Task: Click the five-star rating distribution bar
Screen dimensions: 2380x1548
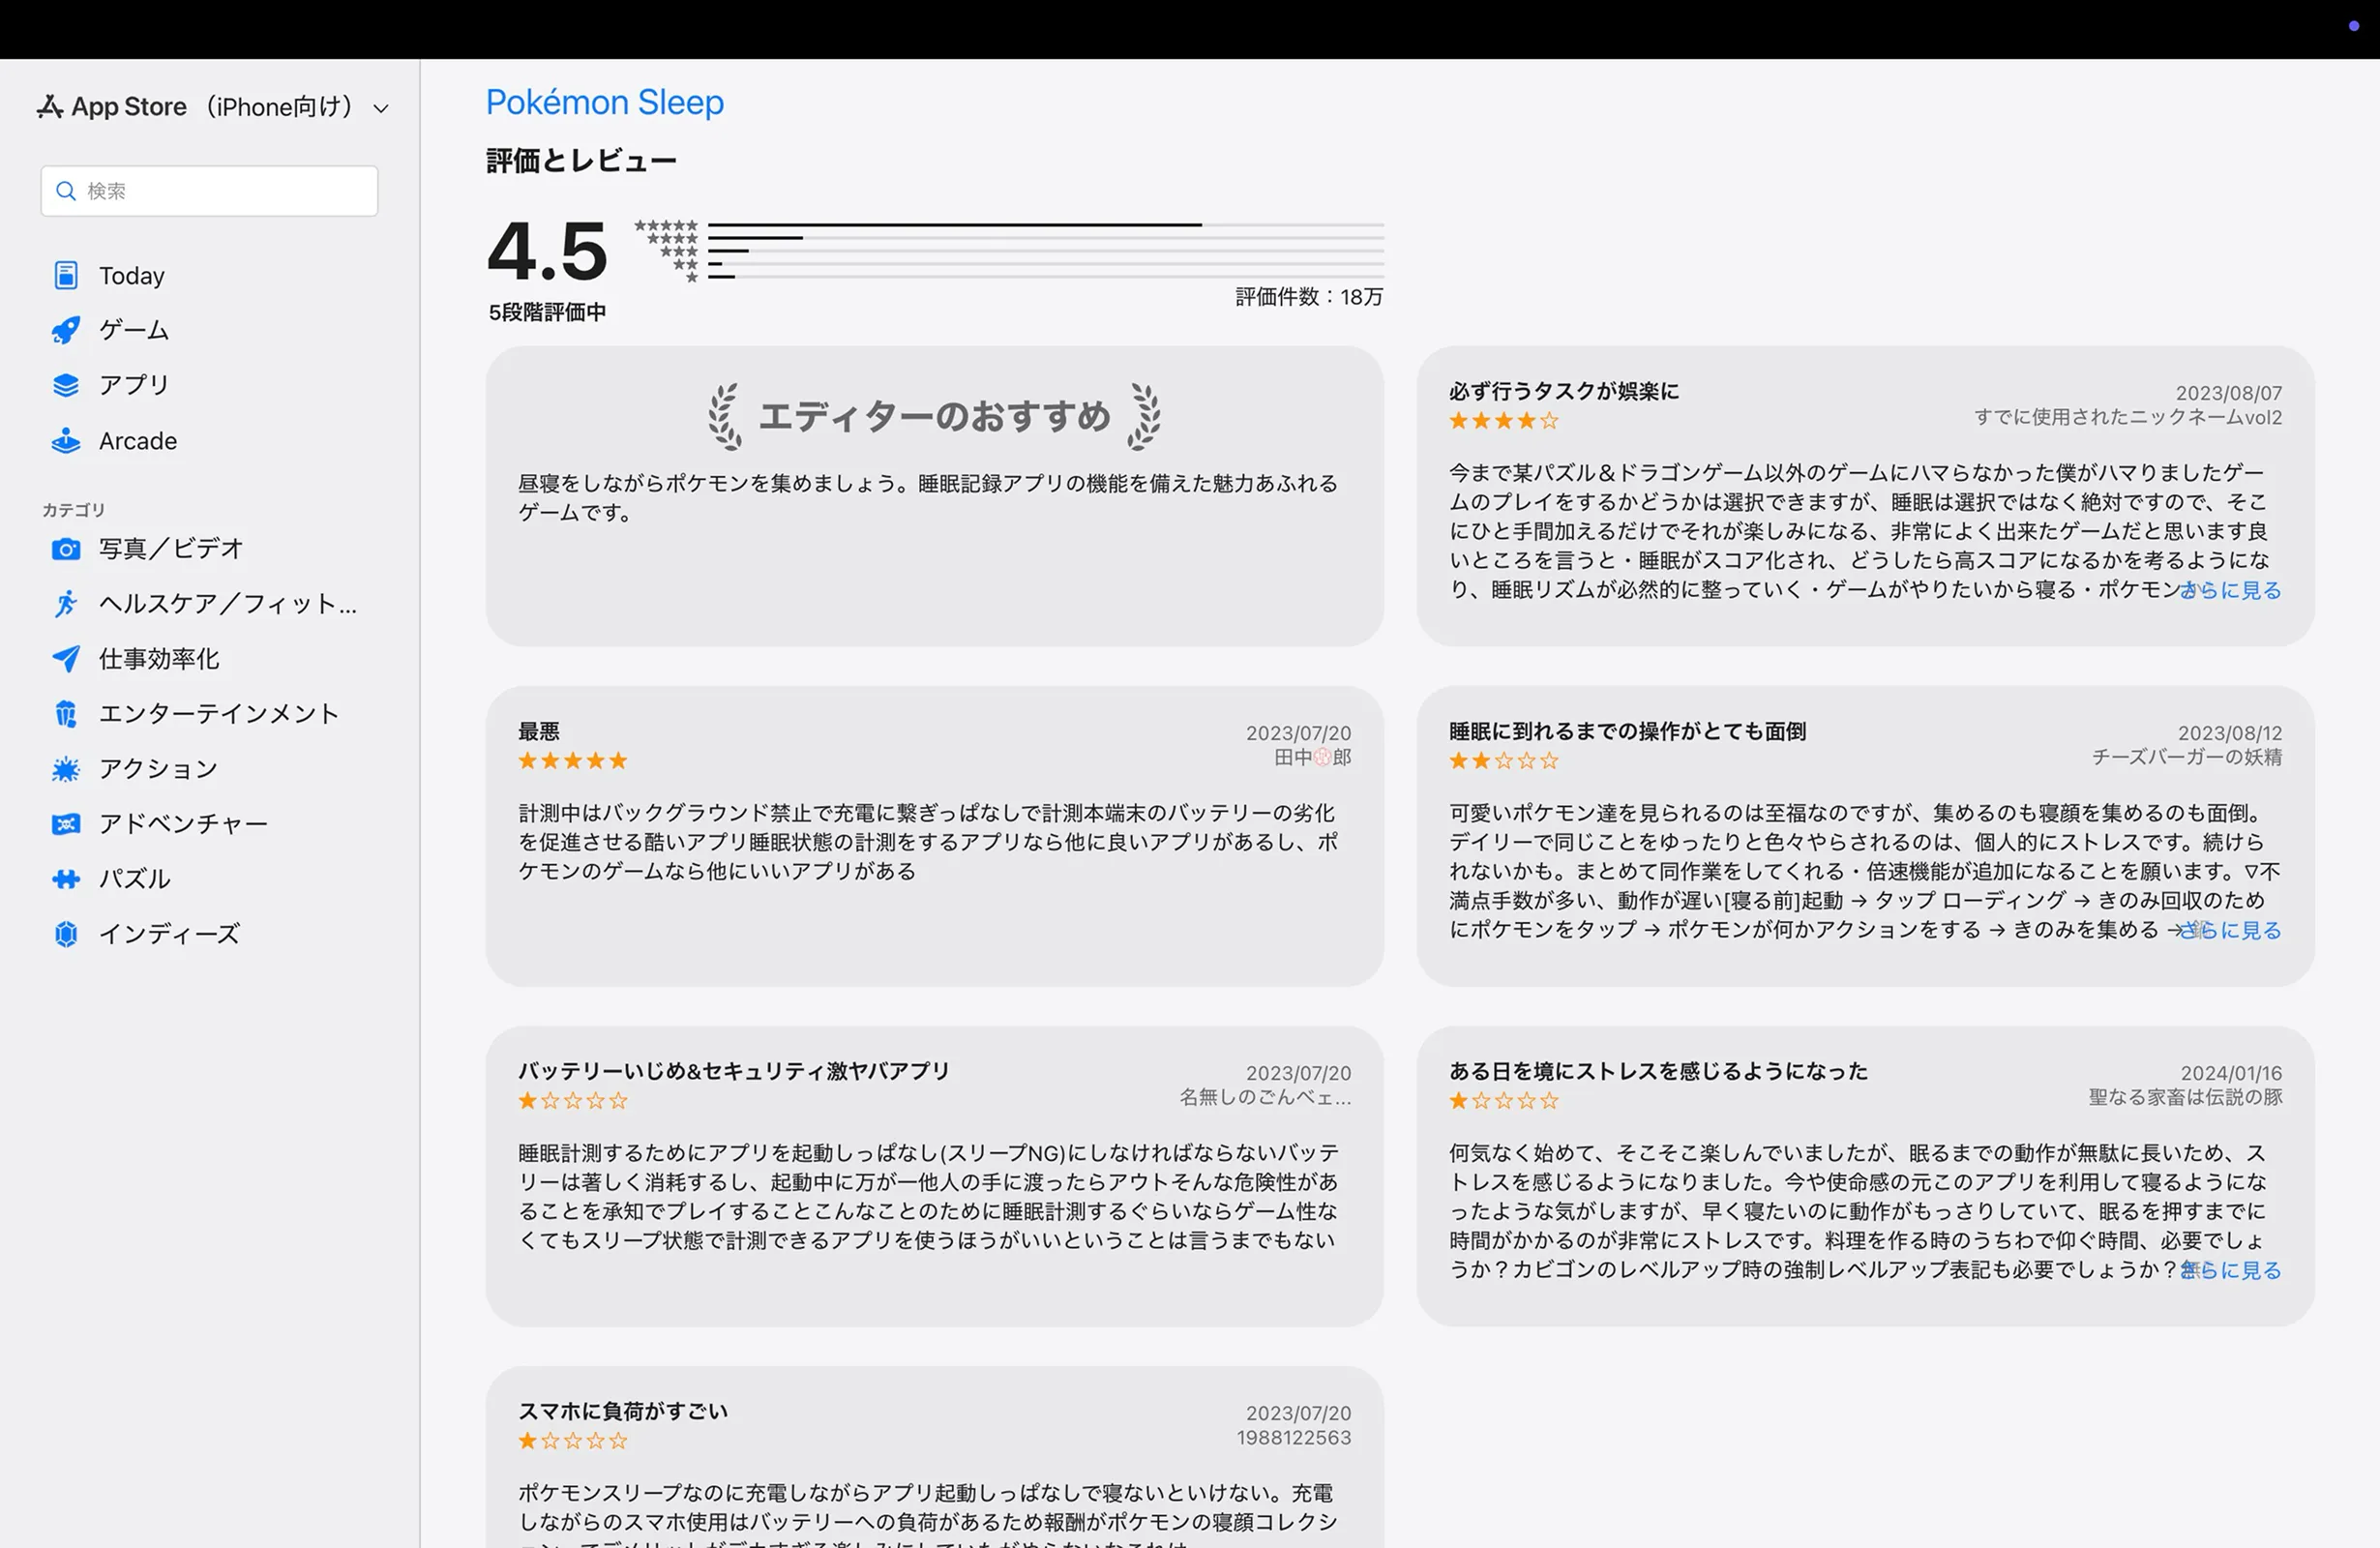Action: [x=1046, y=225]
